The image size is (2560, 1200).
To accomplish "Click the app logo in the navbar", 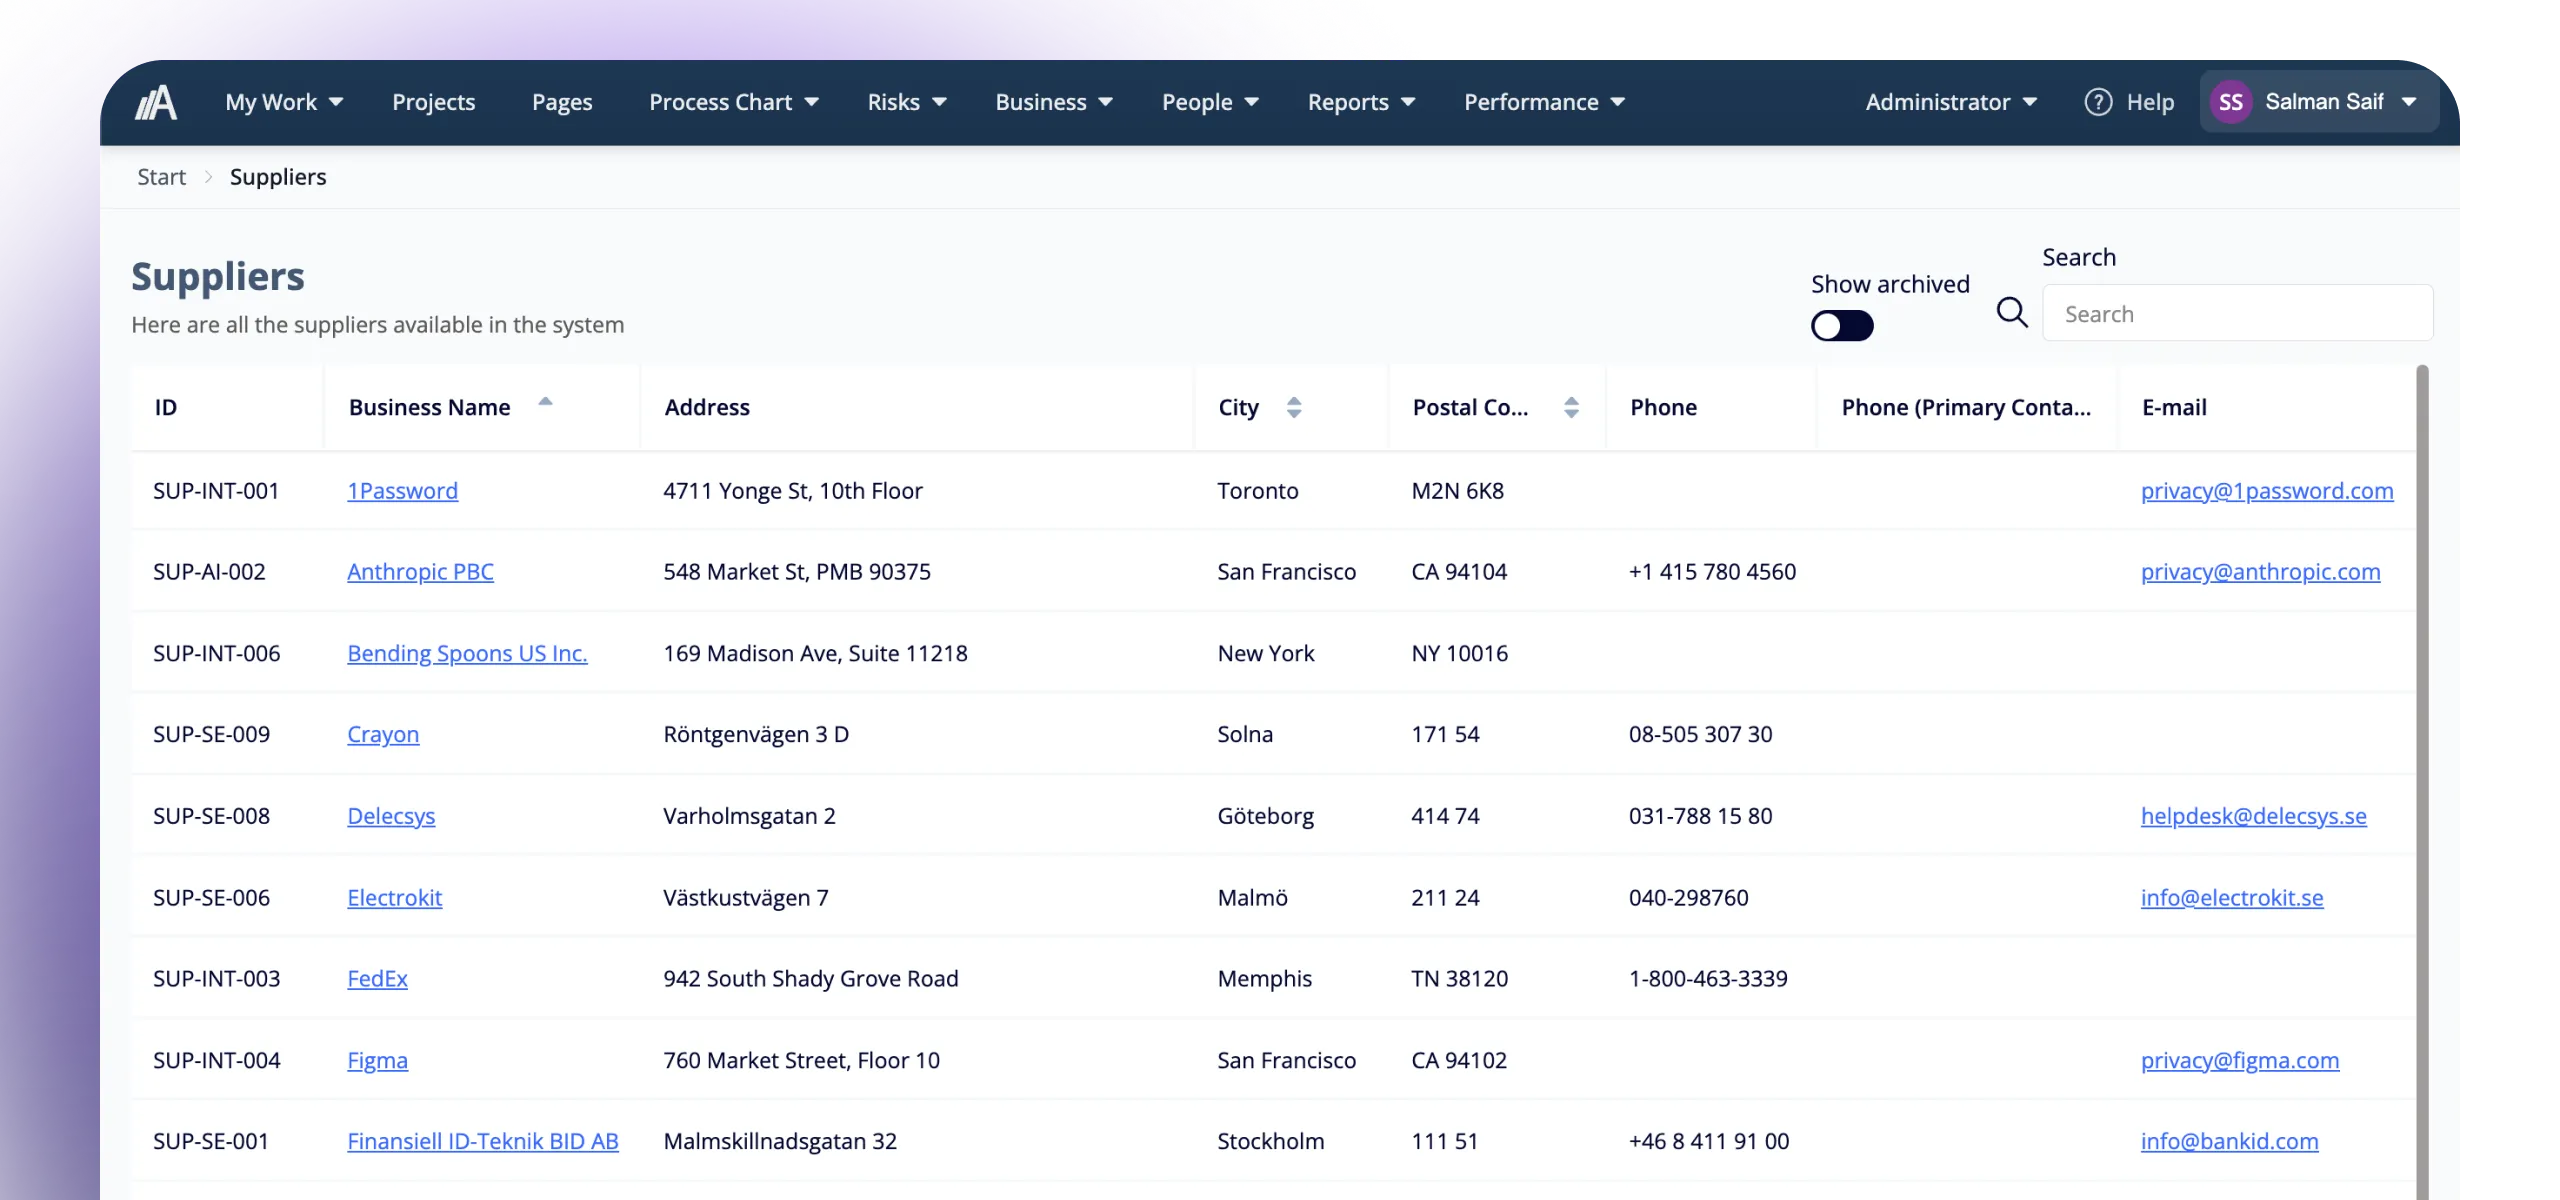I will pos(156,102).
